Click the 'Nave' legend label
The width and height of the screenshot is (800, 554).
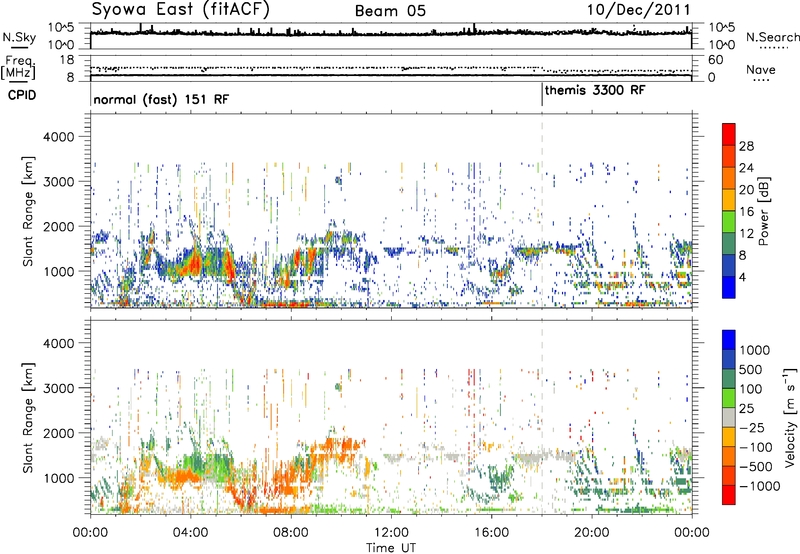tap(761, 69)
